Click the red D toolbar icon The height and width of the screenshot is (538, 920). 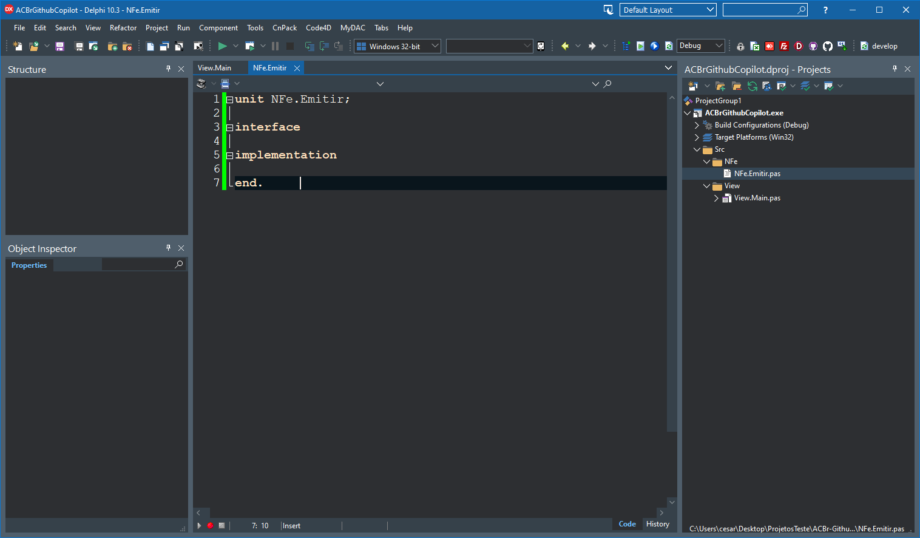coord(799,46)
